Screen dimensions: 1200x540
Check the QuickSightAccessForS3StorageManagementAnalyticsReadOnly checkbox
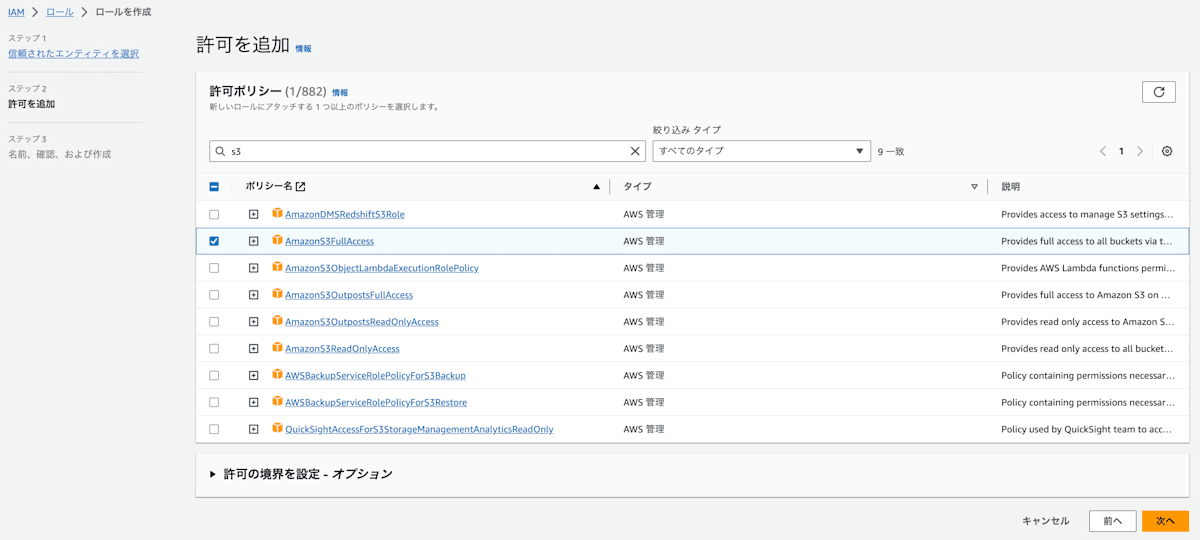pos(214,429)
